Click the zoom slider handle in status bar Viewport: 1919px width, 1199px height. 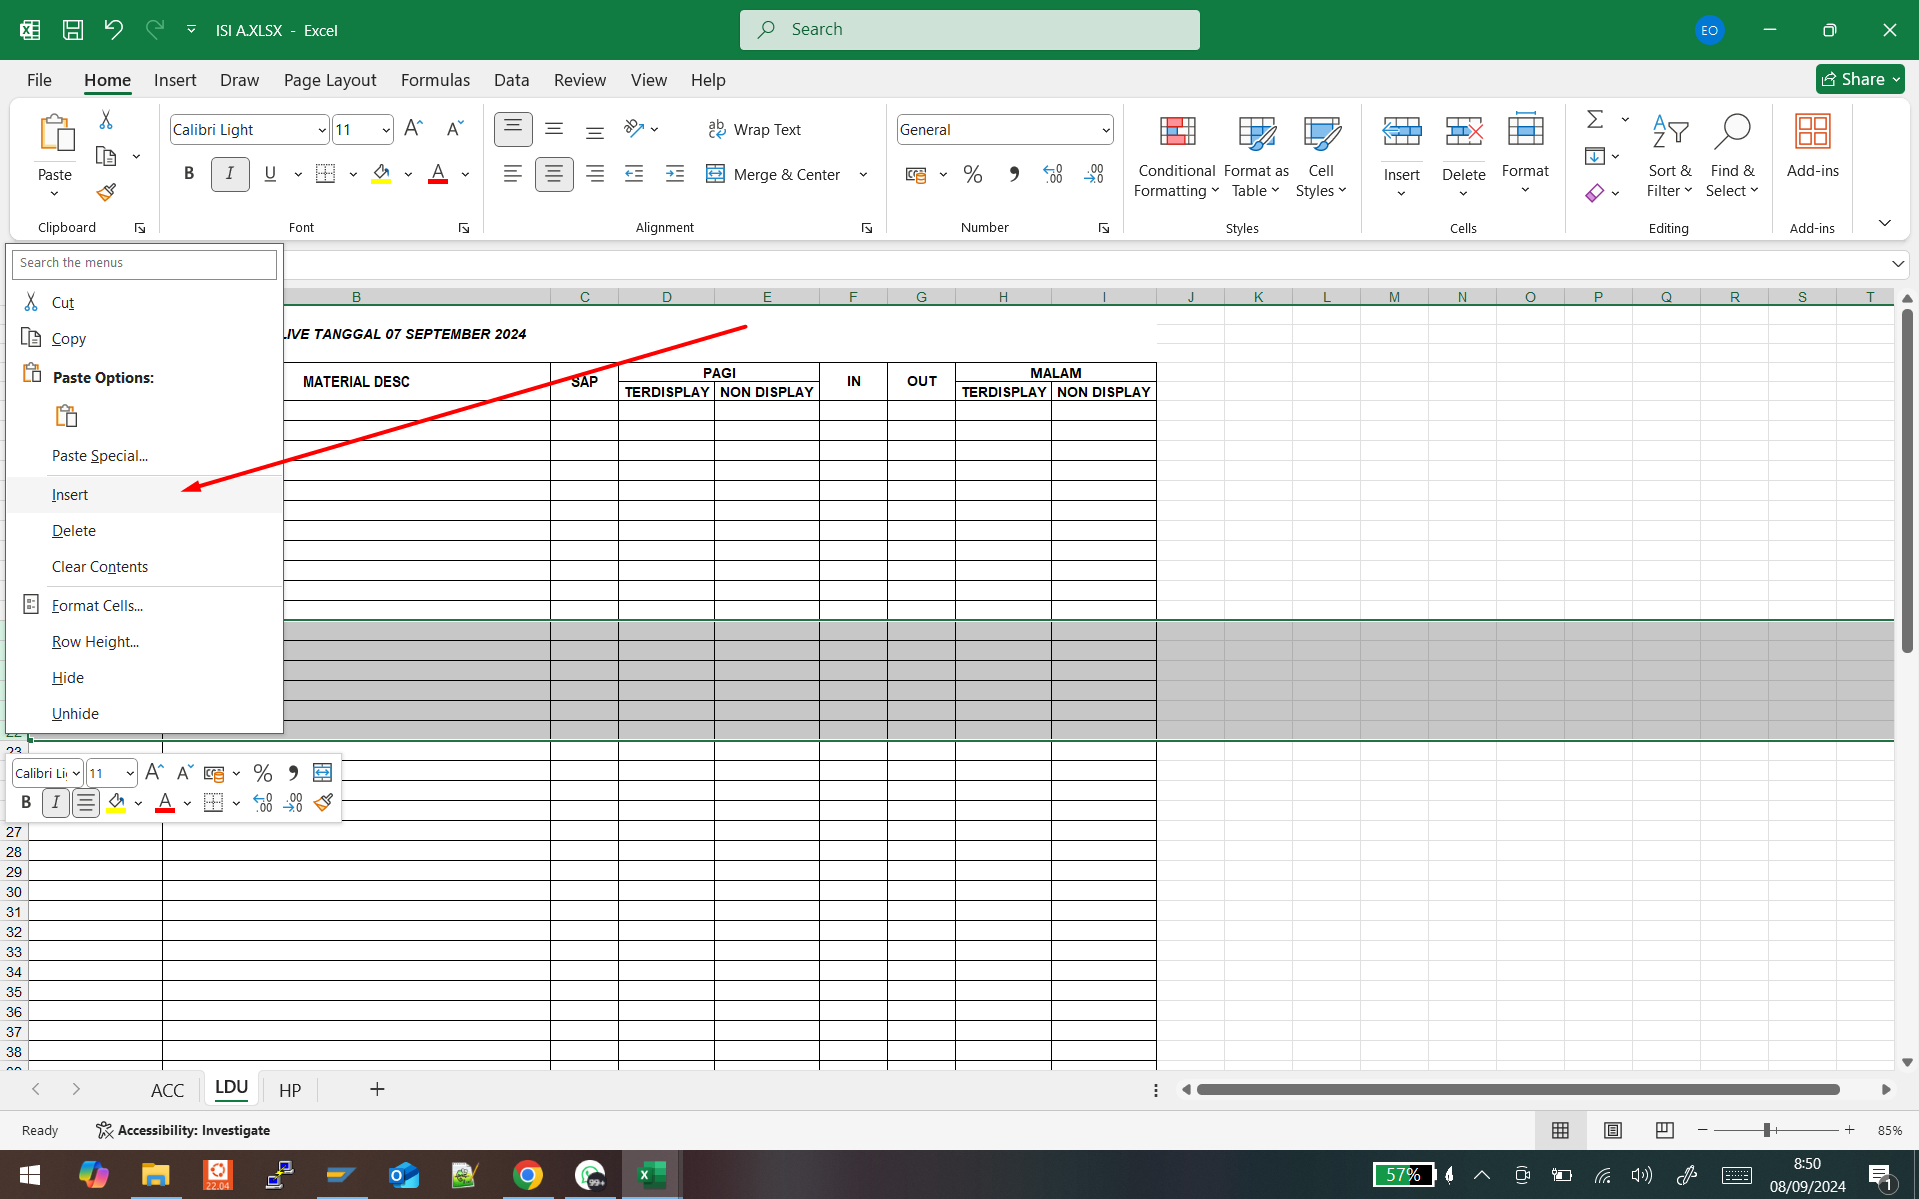pyautogui.click(x=1767, y=1130)
